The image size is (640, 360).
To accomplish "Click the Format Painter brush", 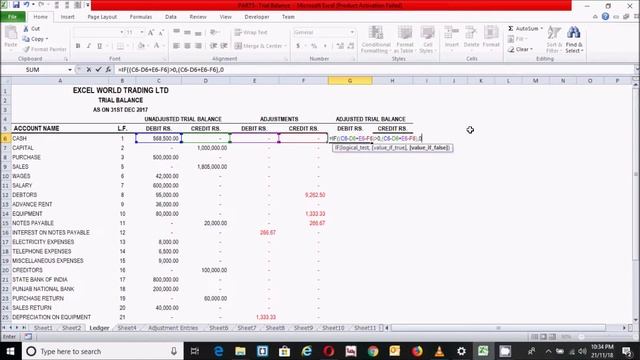I will tap(44, 49).
